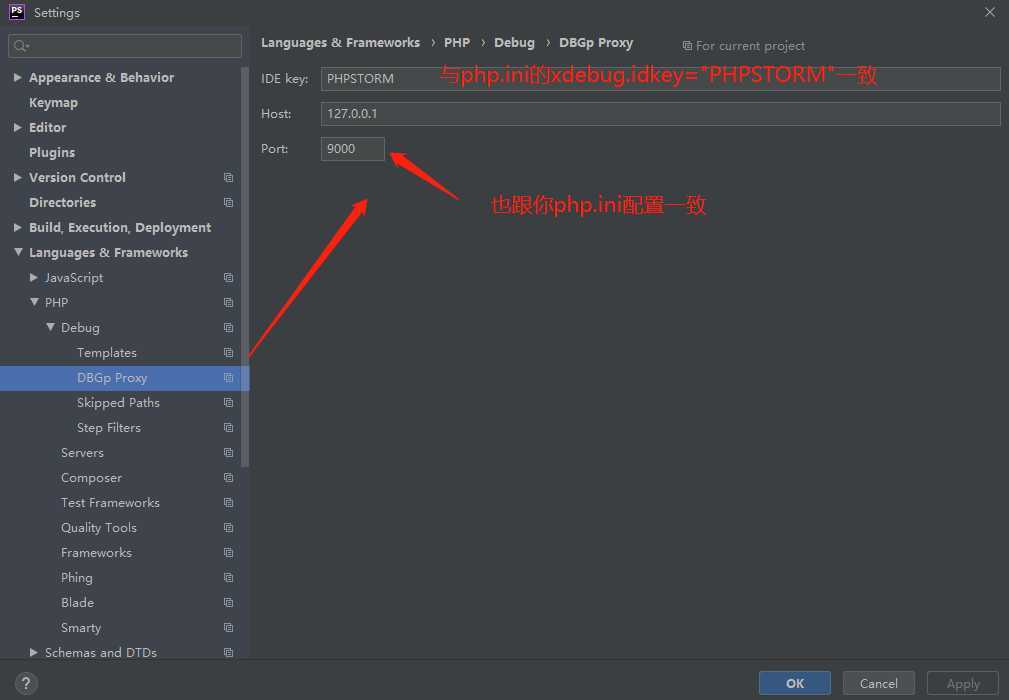Click the project-level icon beside Blade
The height and width of the screenshot is (700, 1009).
228,603
